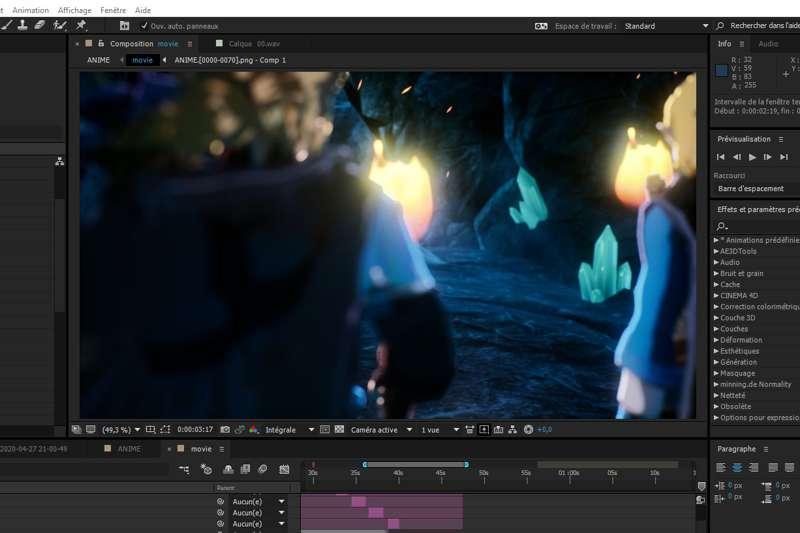Toggle the mask and shape path visibility

coord(165,430)
